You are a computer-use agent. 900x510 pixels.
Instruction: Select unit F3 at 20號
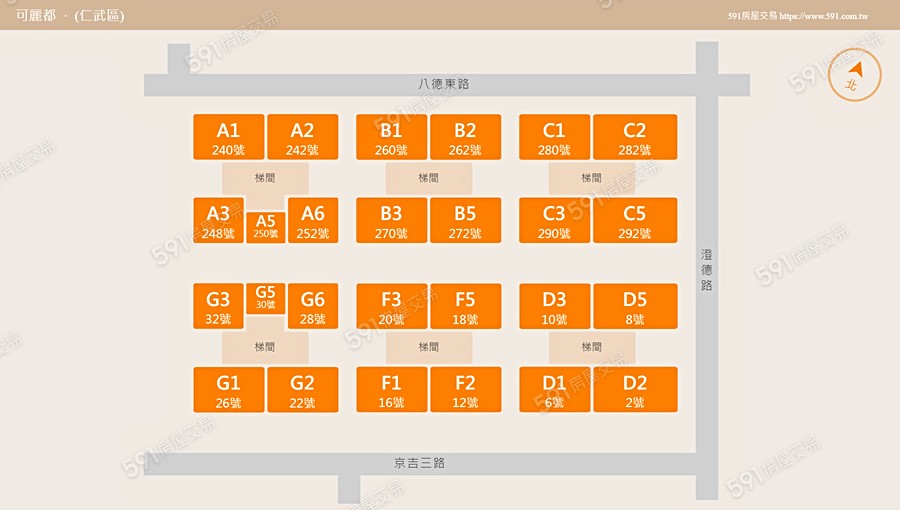[392, 307]
